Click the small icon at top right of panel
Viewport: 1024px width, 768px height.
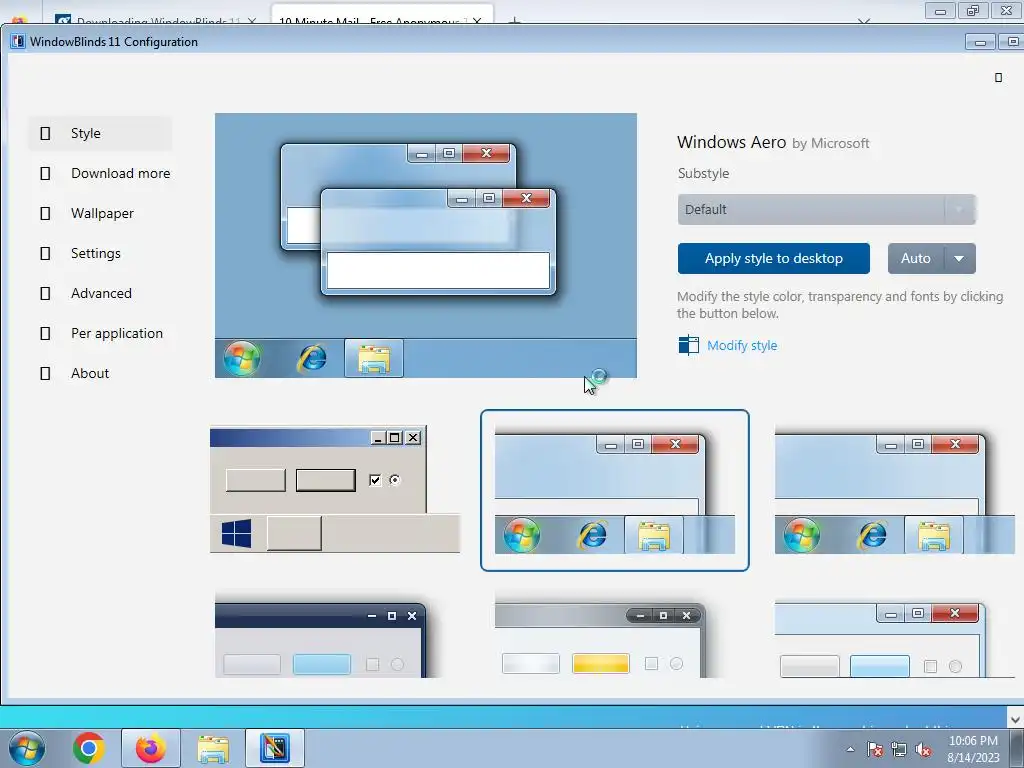point(998,78)
